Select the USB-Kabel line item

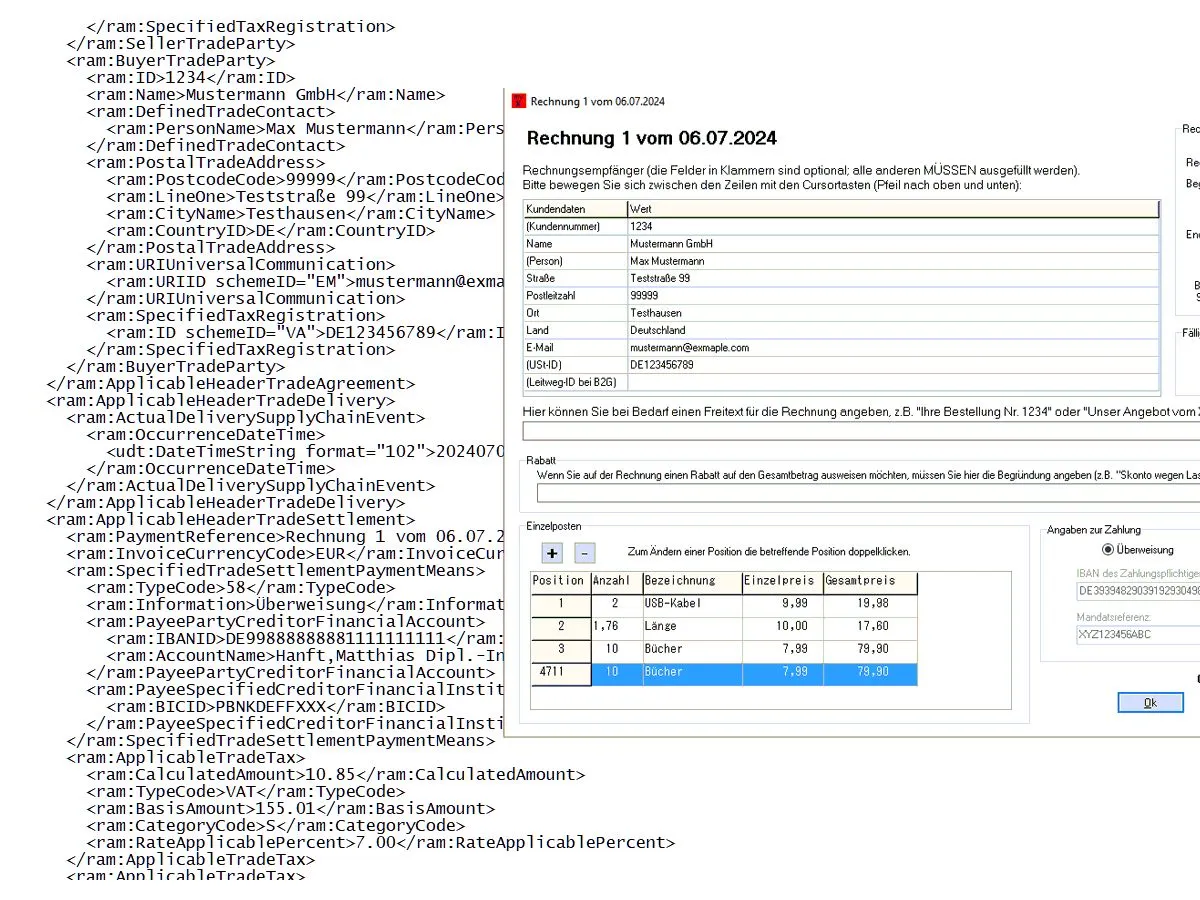[x=691, y=603]
